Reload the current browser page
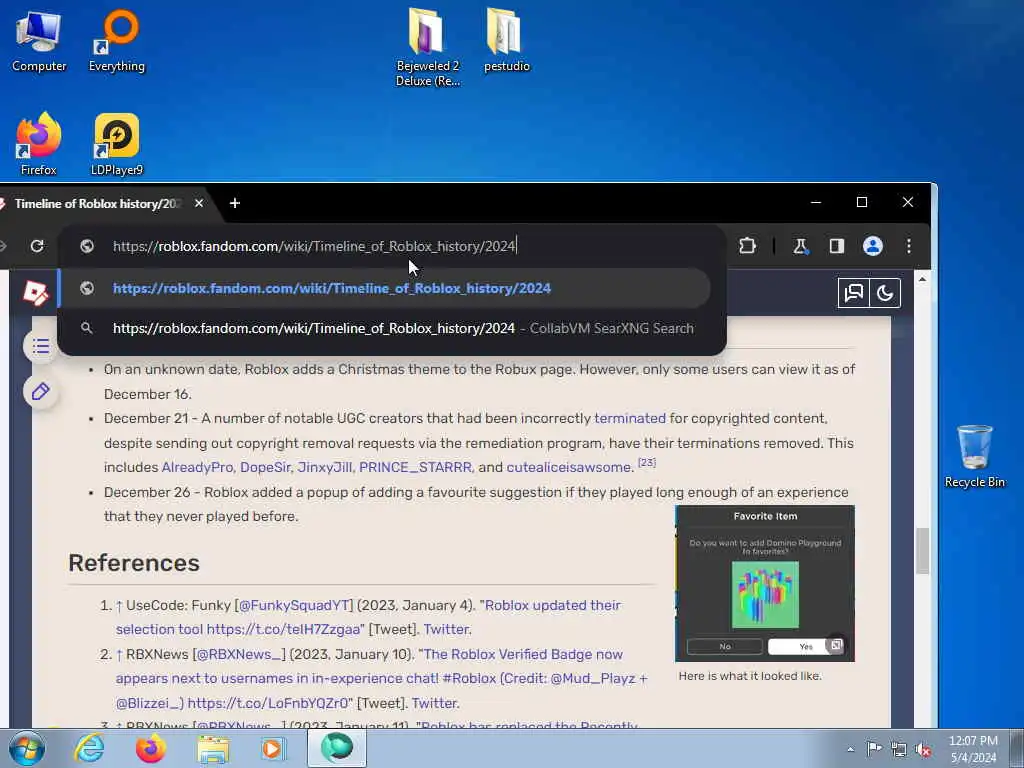 pos(37,246)
